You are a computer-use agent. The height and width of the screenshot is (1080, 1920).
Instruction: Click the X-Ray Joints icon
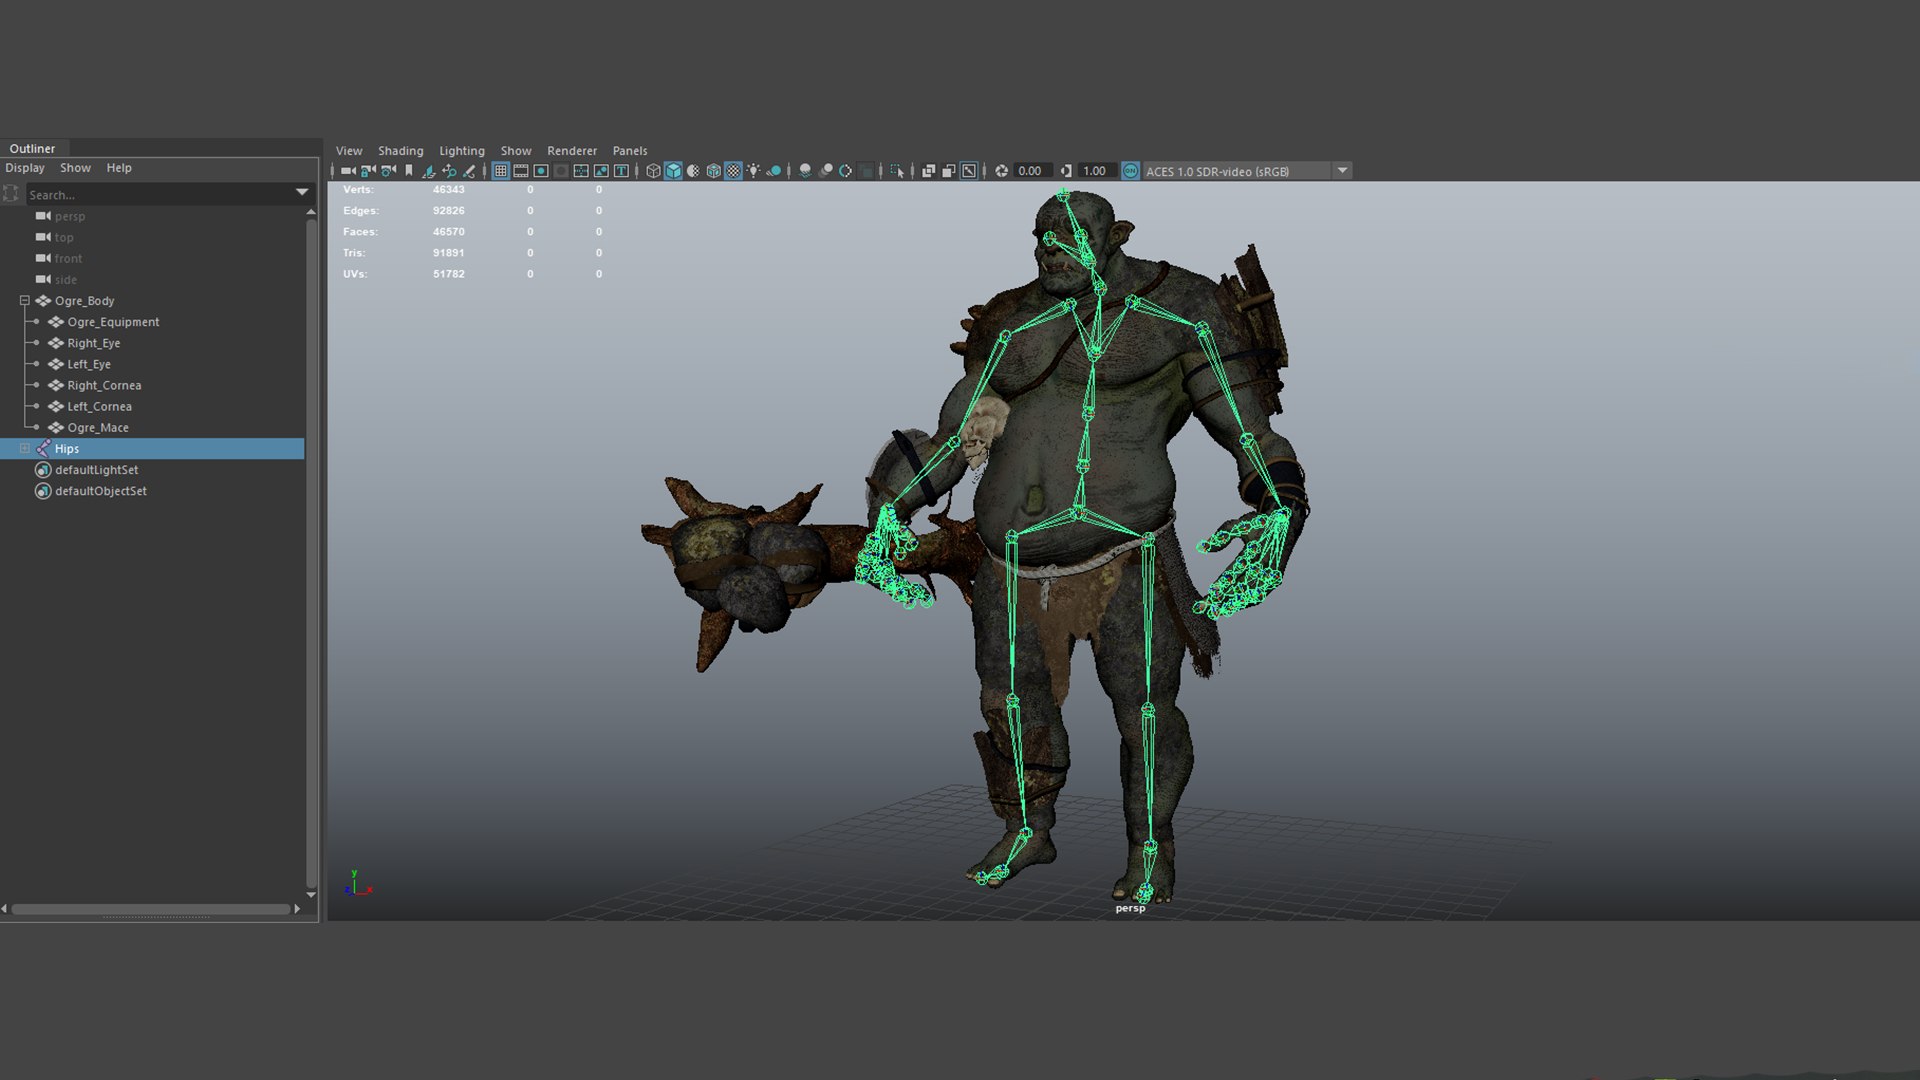tap(969, 171)
